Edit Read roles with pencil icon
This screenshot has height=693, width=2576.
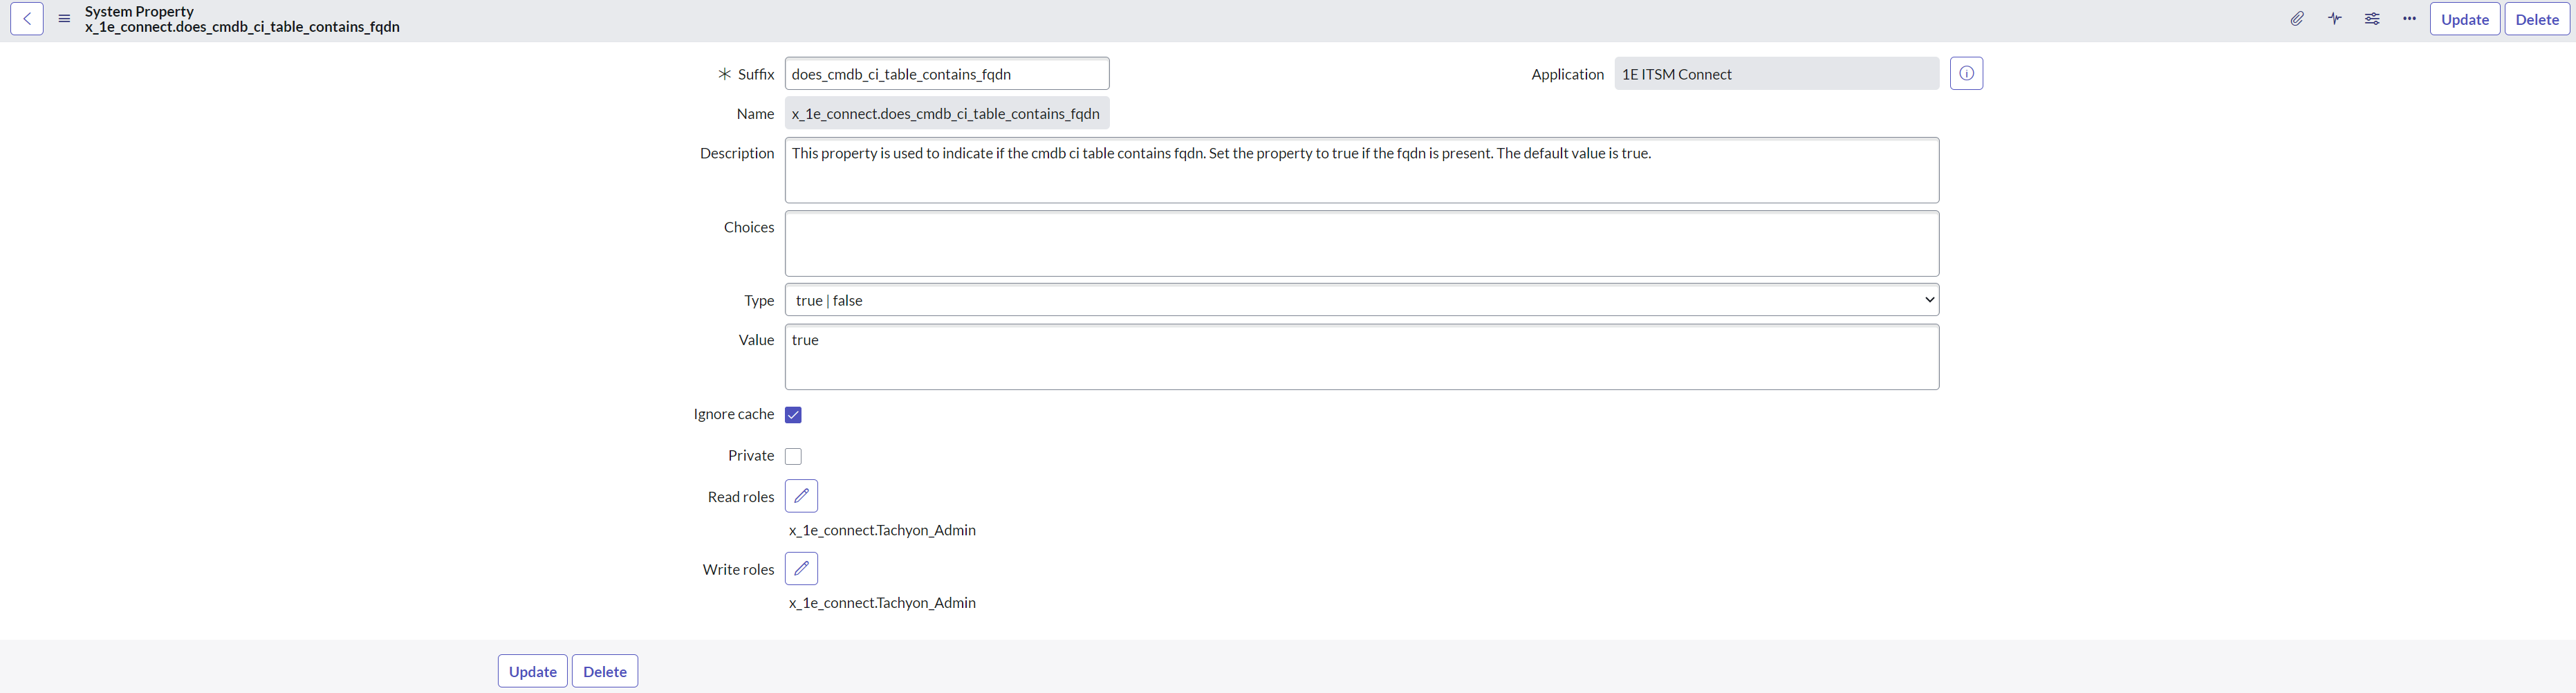click(x=801, y=496)
